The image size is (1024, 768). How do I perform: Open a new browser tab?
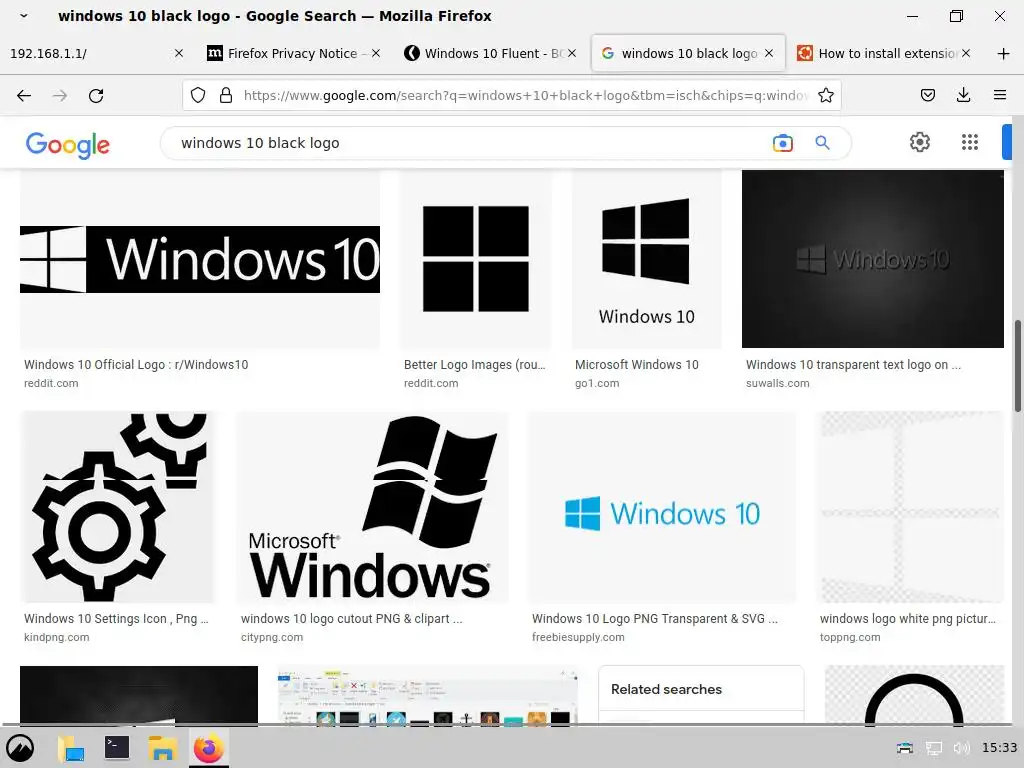[x=1003, y=54]
